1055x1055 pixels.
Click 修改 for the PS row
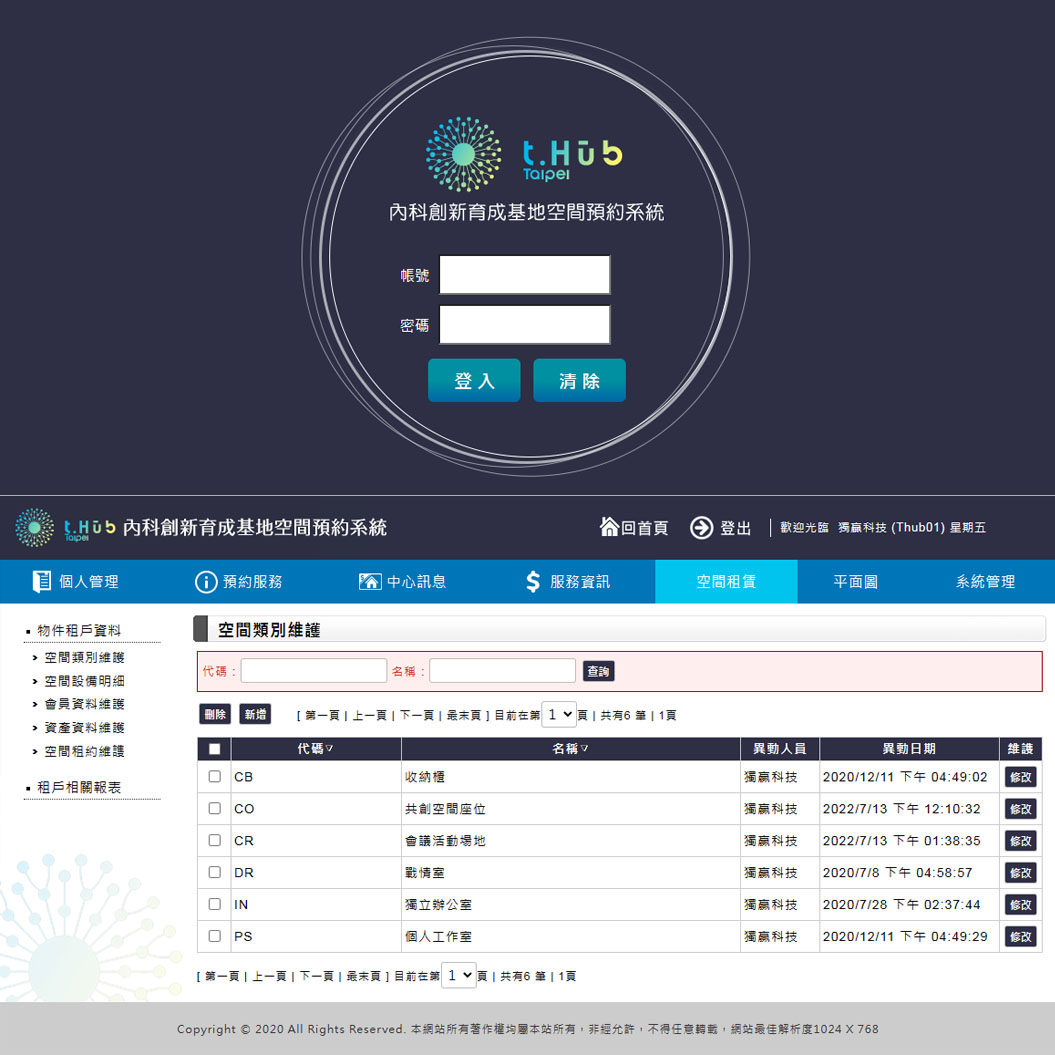coord(1020,937)
